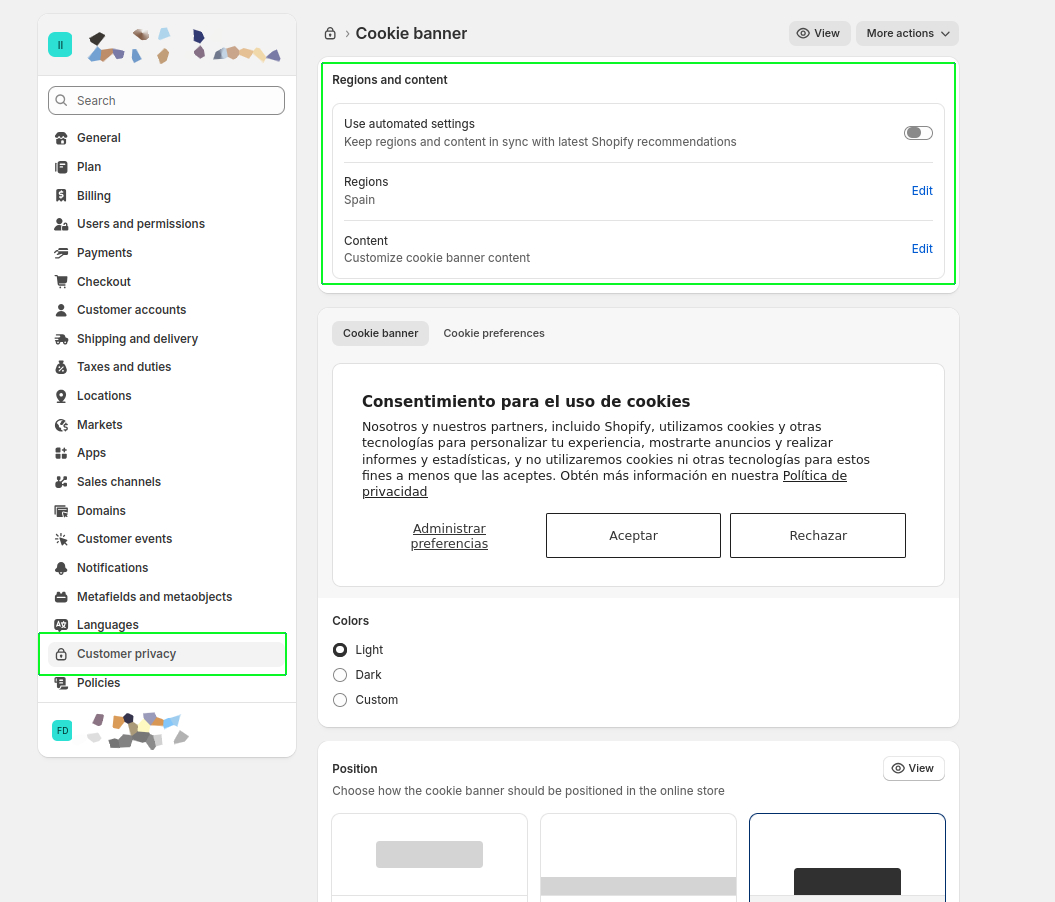Image resolution: width=1055 pixels, height=902 pixels.
Task: Click the Markets globe icon
Action: pyautogui.click(x=61, y=425)
